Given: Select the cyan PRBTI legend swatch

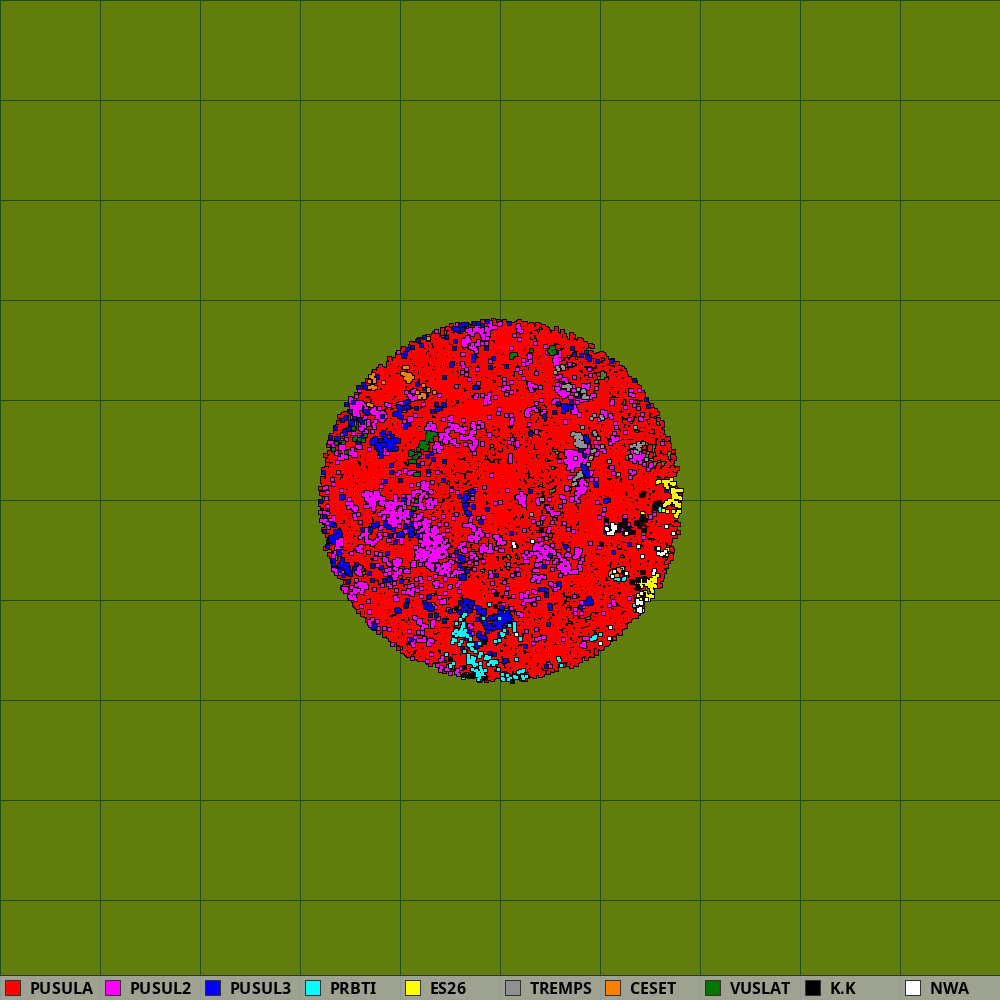Looking at the screenshot, I should pyautogui.click(x=313, y=988).
